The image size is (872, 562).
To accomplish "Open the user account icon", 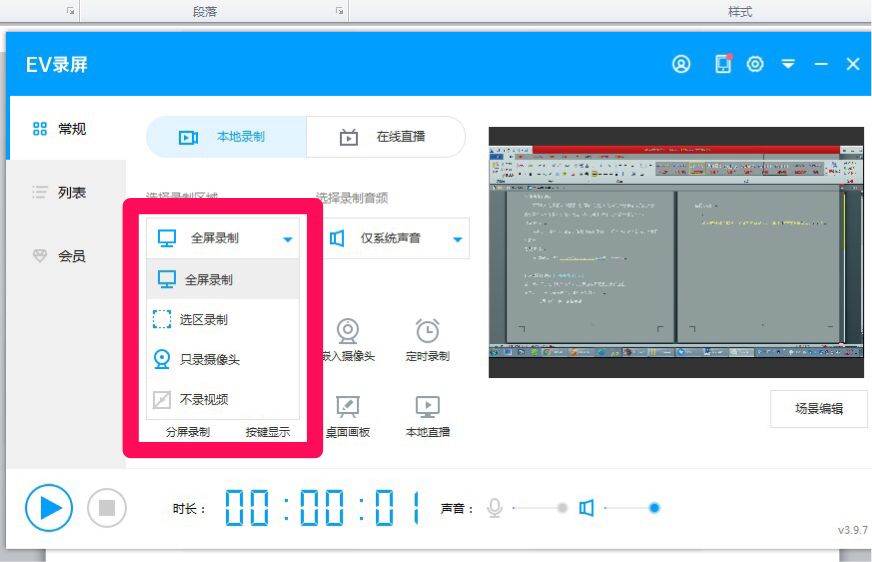I will pos(681,64).
